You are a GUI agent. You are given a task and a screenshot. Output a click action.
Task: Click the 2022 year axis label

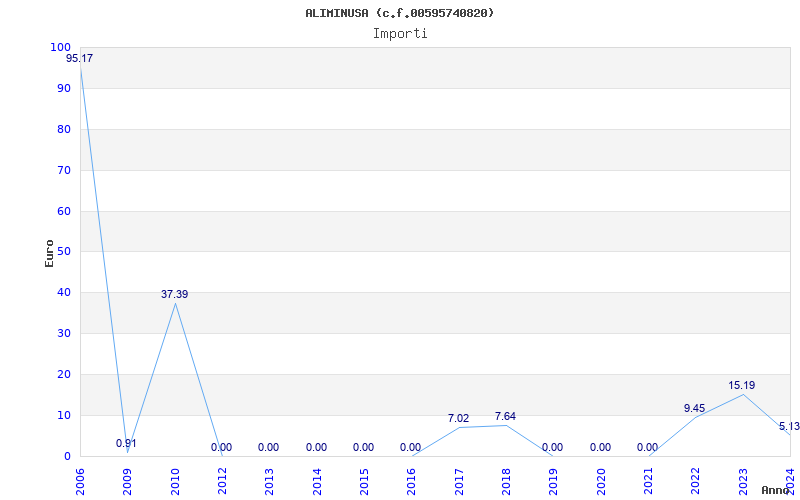coord(695,482)
